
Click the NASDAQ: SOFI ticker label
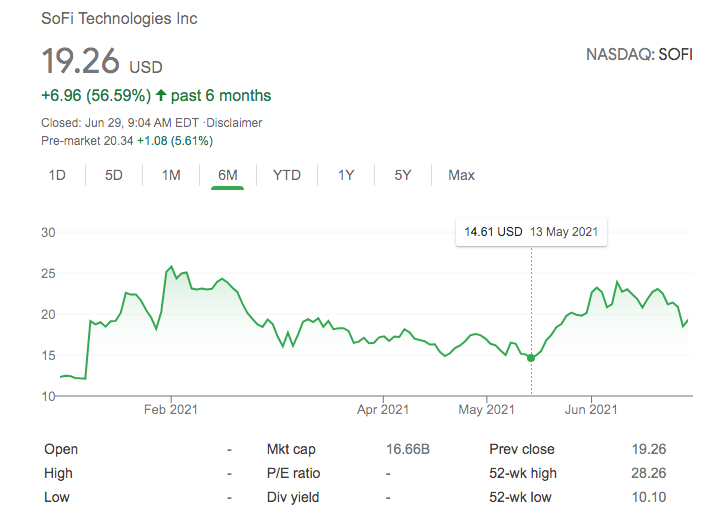click(639, 54)
